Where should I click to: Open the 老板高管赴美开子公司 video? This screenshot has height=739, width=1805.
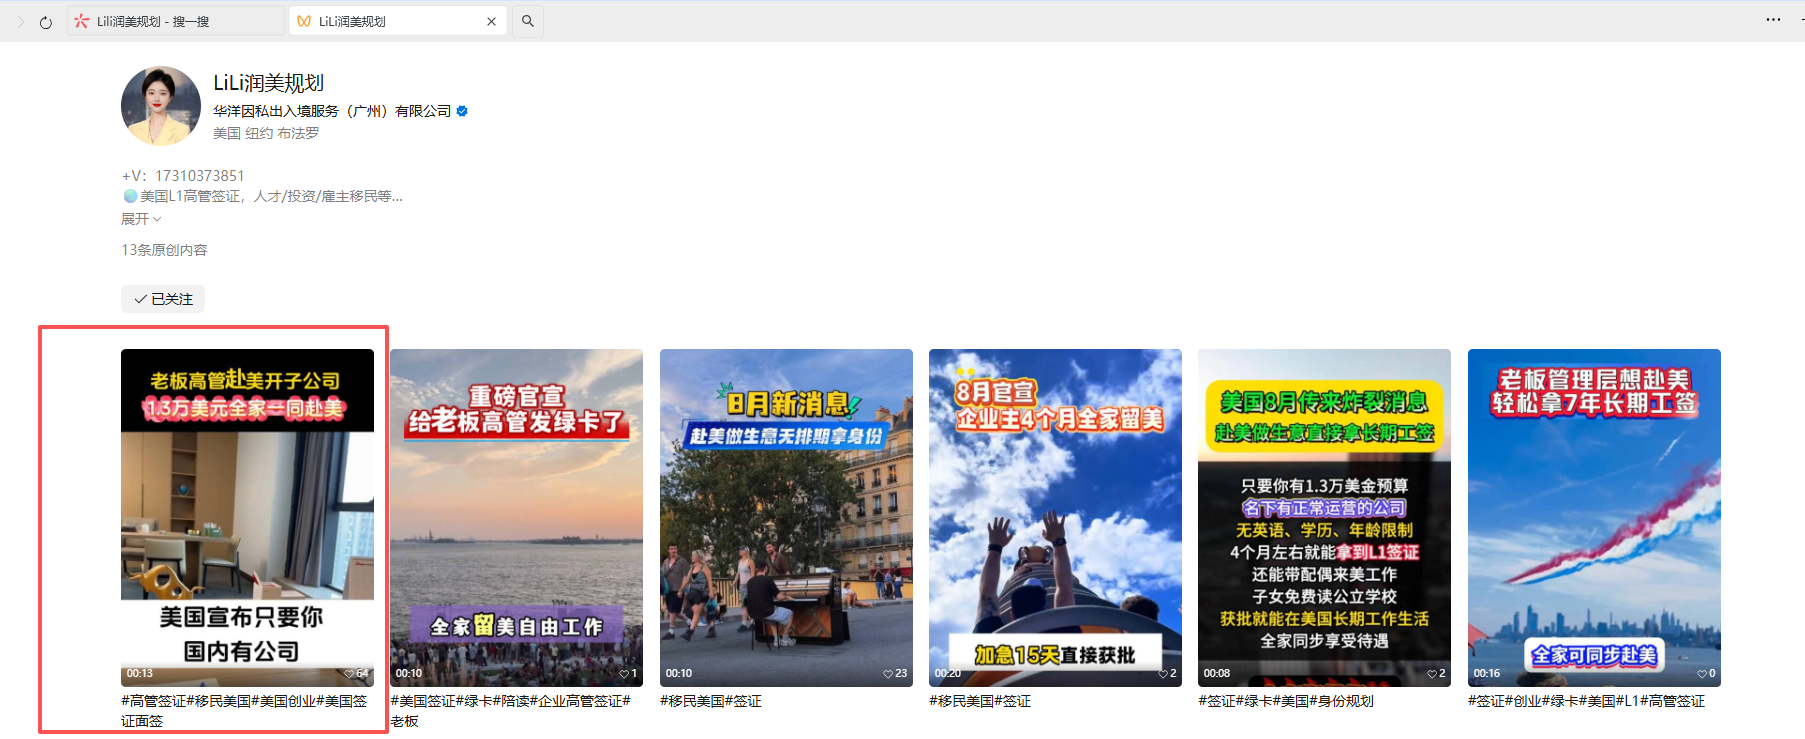coord(247,517)
